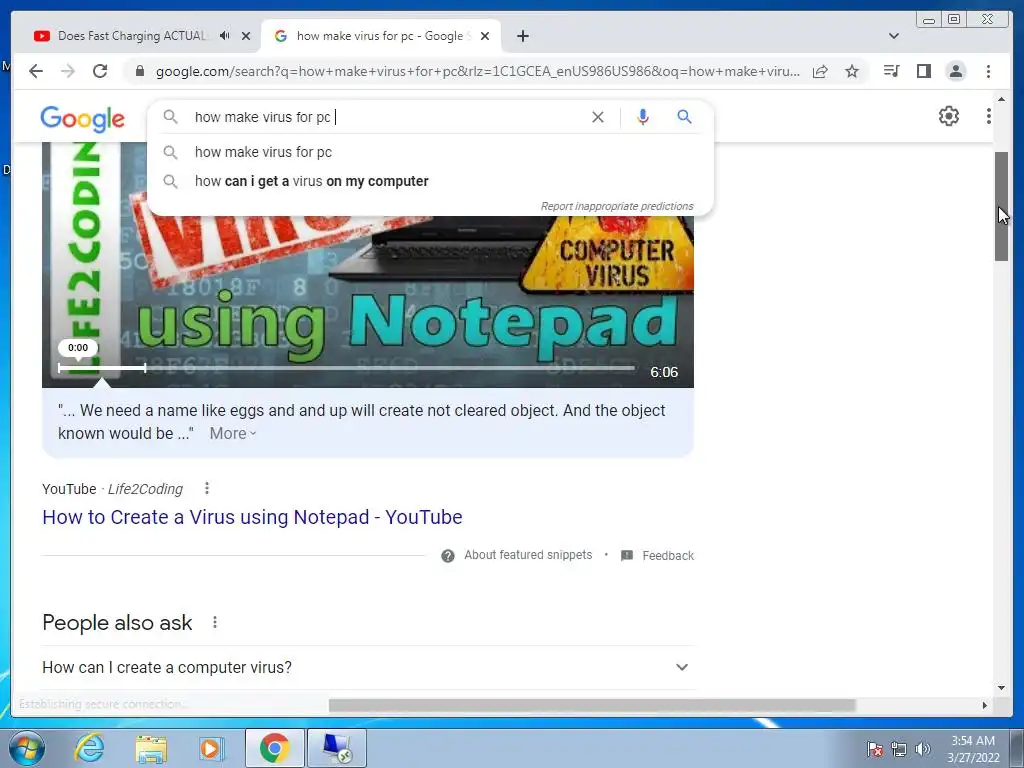Click the scroll up arrow
Screen dimensions: 1024x768
click(1001, 99)
